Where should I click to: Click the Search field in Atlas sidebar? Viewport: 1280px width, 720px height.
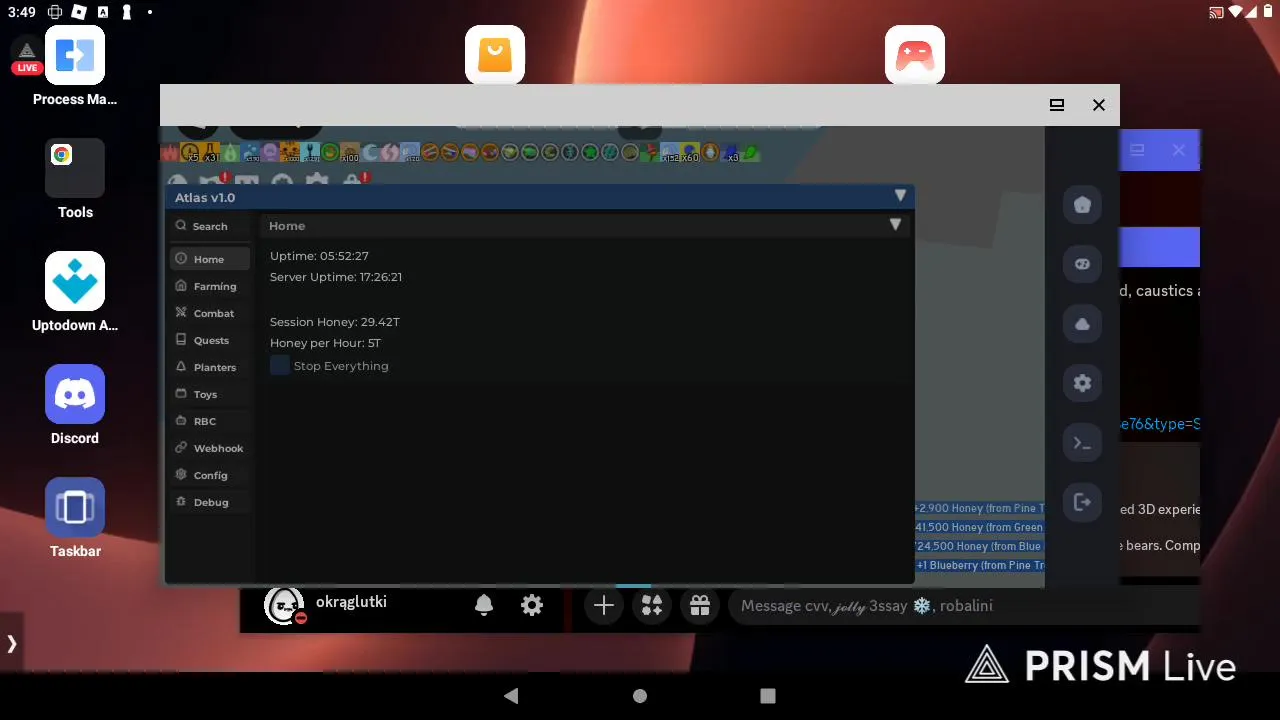(x=209, y=226)
